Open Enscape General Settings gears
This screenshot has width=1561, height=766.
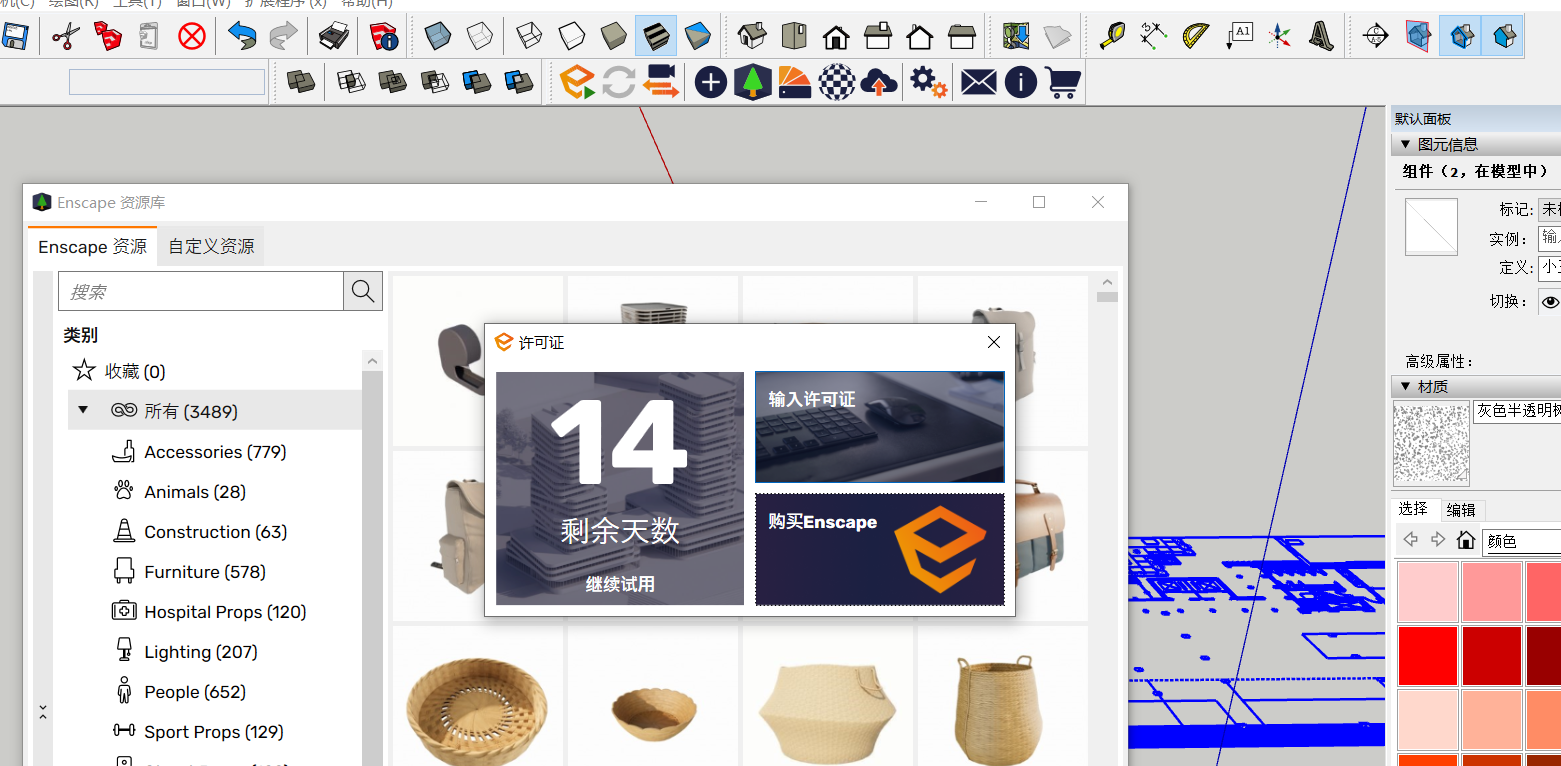pyautogui.click(x=928, y=82)
